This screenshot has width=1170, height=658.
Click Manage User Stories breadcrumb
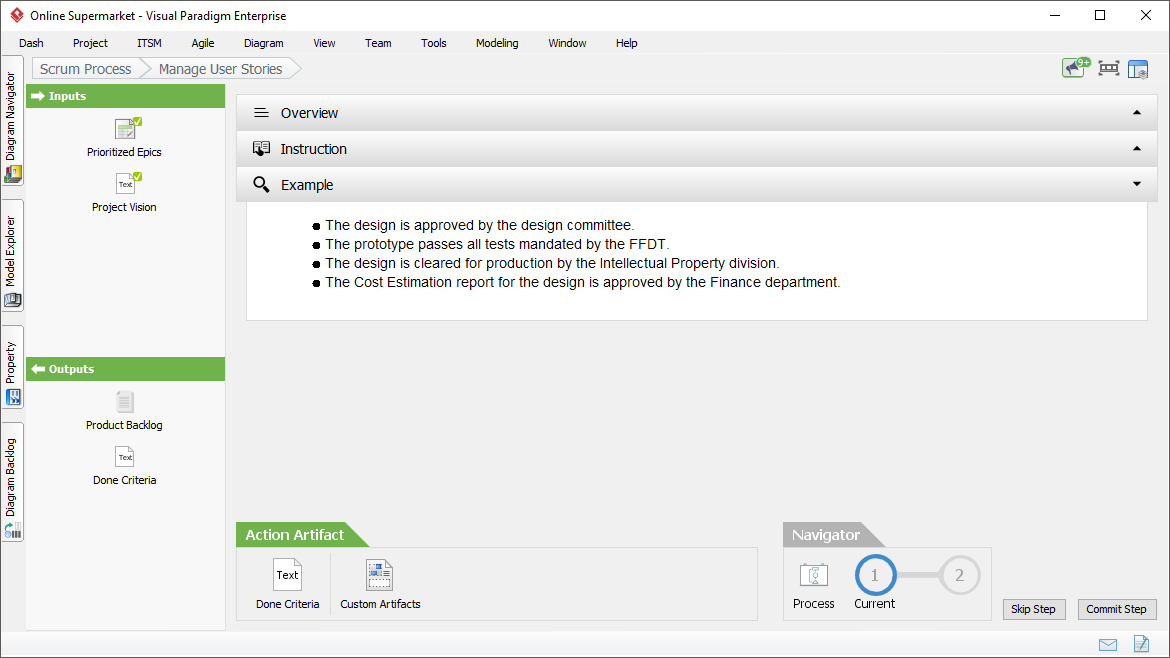point(221,69)
